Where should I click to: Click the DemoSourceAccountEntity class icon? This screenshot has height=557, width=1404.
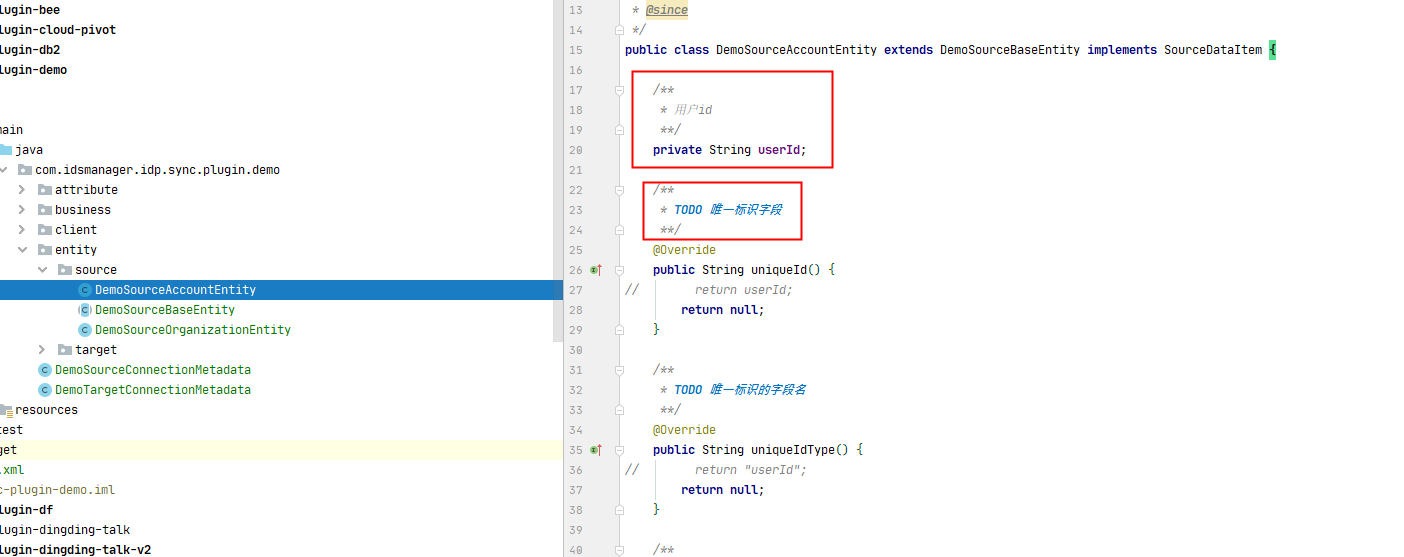click(85, 290)
